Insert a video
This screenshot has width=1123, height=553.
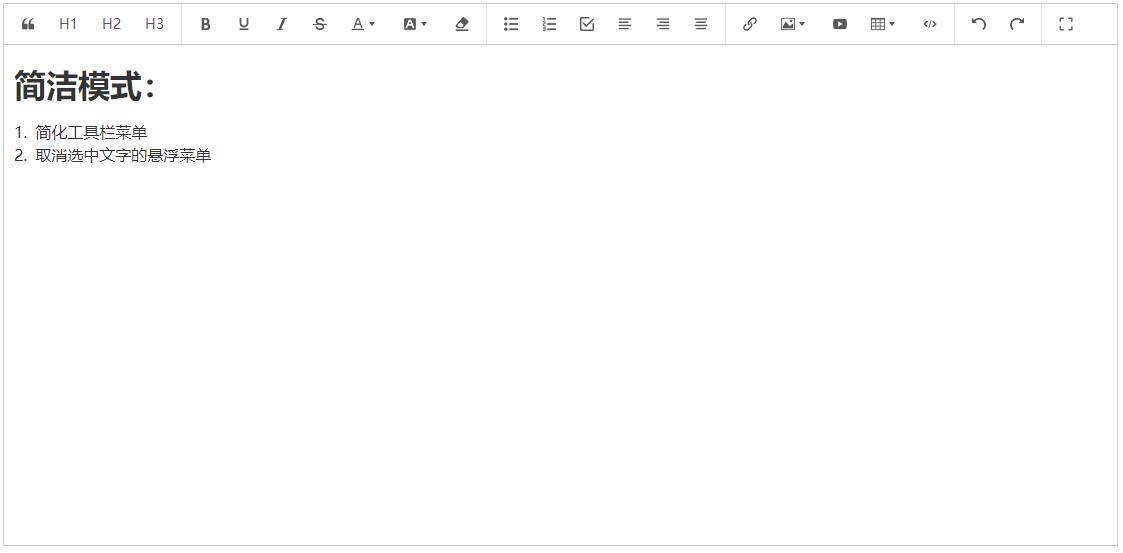839,24
